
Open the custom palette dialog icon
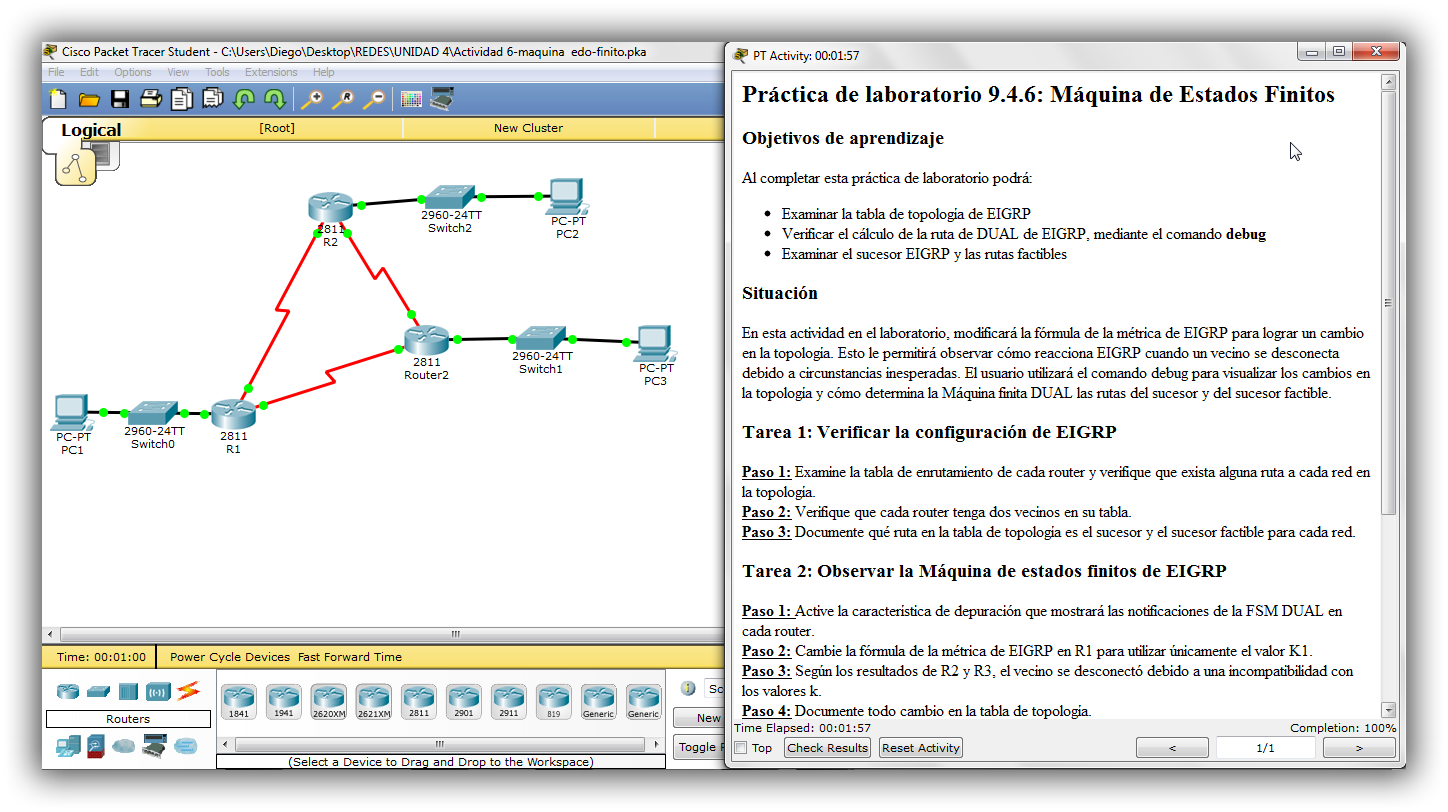click(411, 99)
